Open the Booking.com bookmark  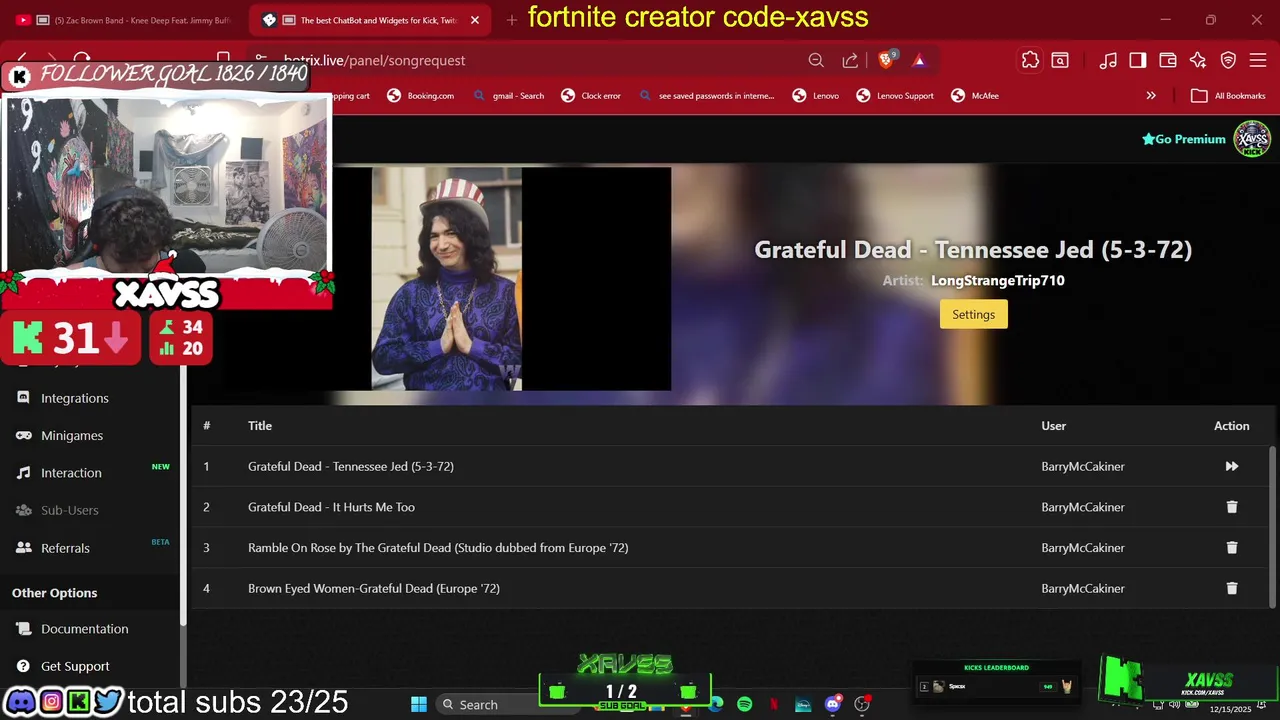(420, 96)
